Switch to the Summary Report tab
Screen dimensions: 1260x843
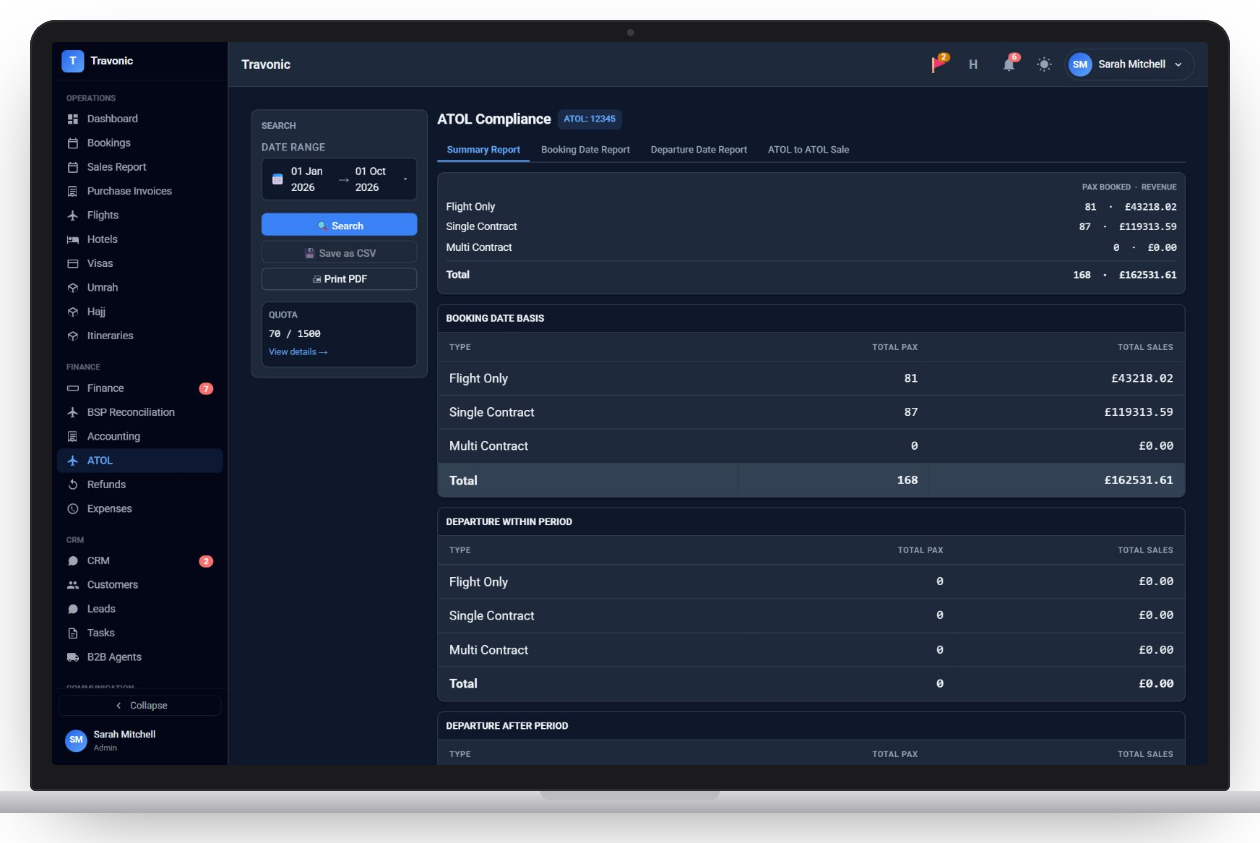(x=483, y=150)
